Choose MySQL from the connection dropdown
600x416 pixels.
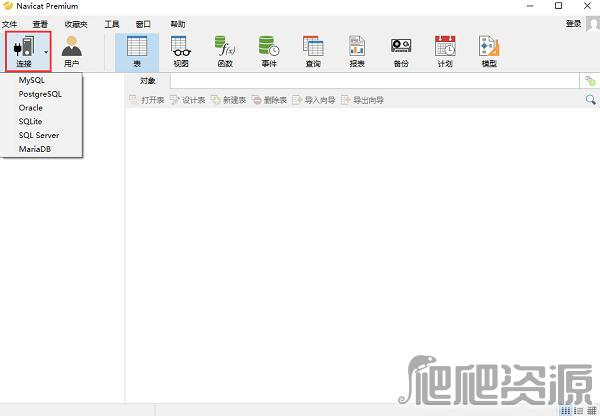[33, 79]
